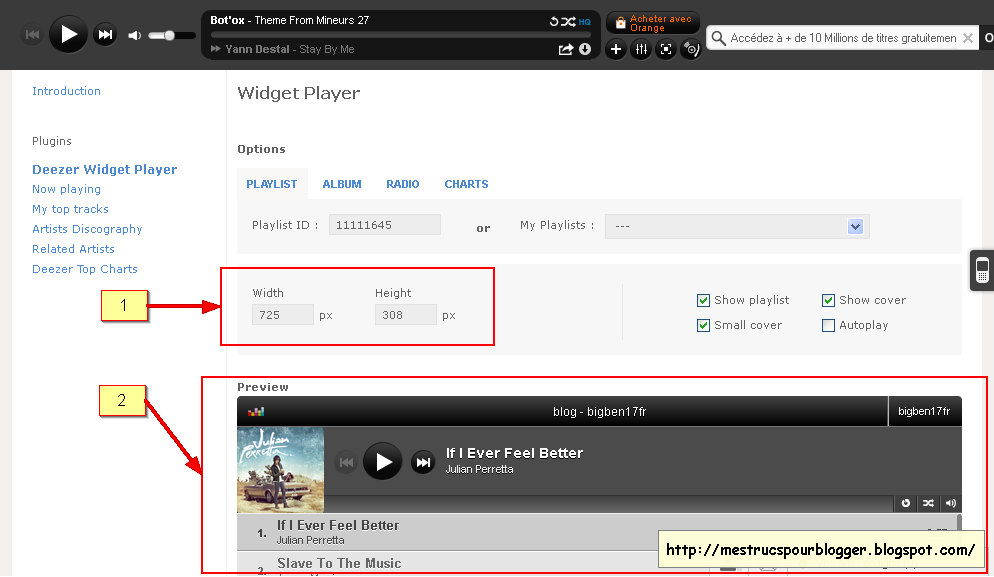Image resolution: width=994 pixels, height=577 pixels.
Task: Open the My Playlists dropdown
Action: (x=737, y=226)
